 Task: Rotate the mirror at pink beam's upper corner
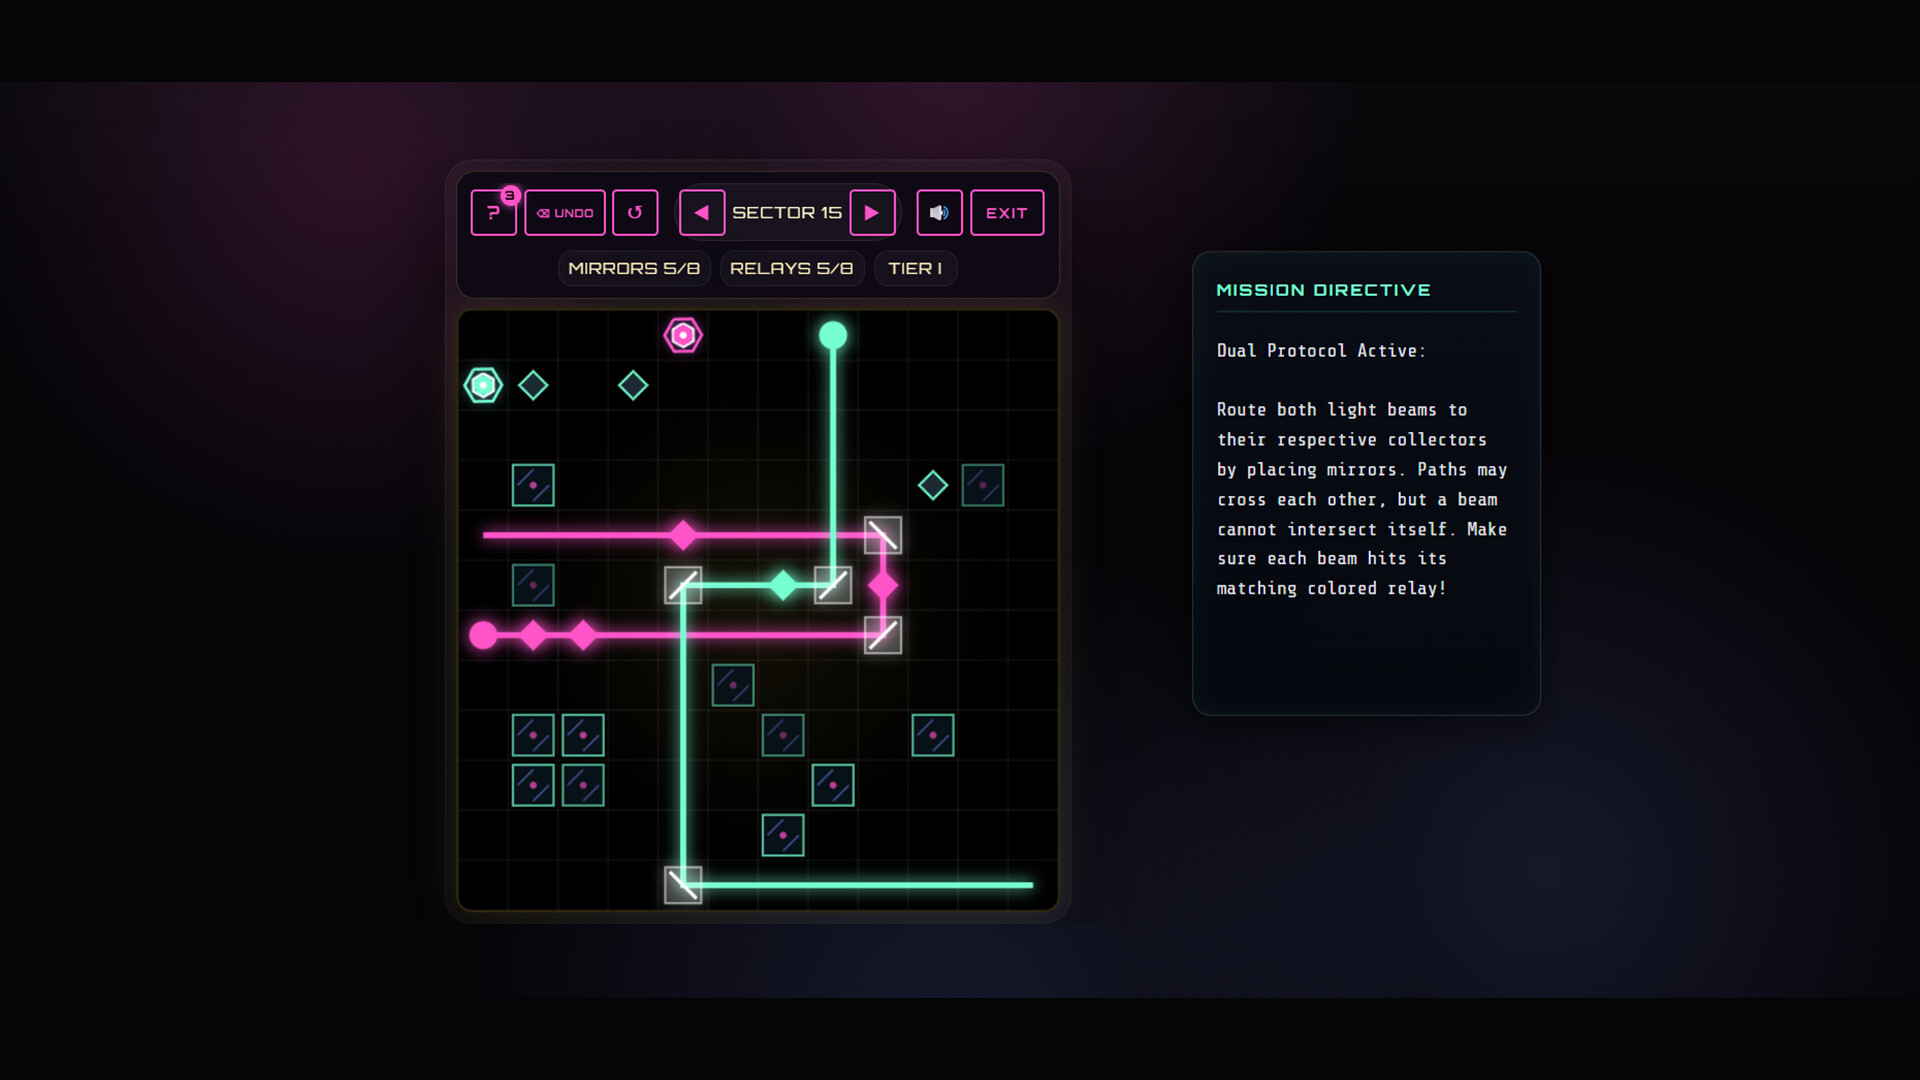tap(883, 535)
